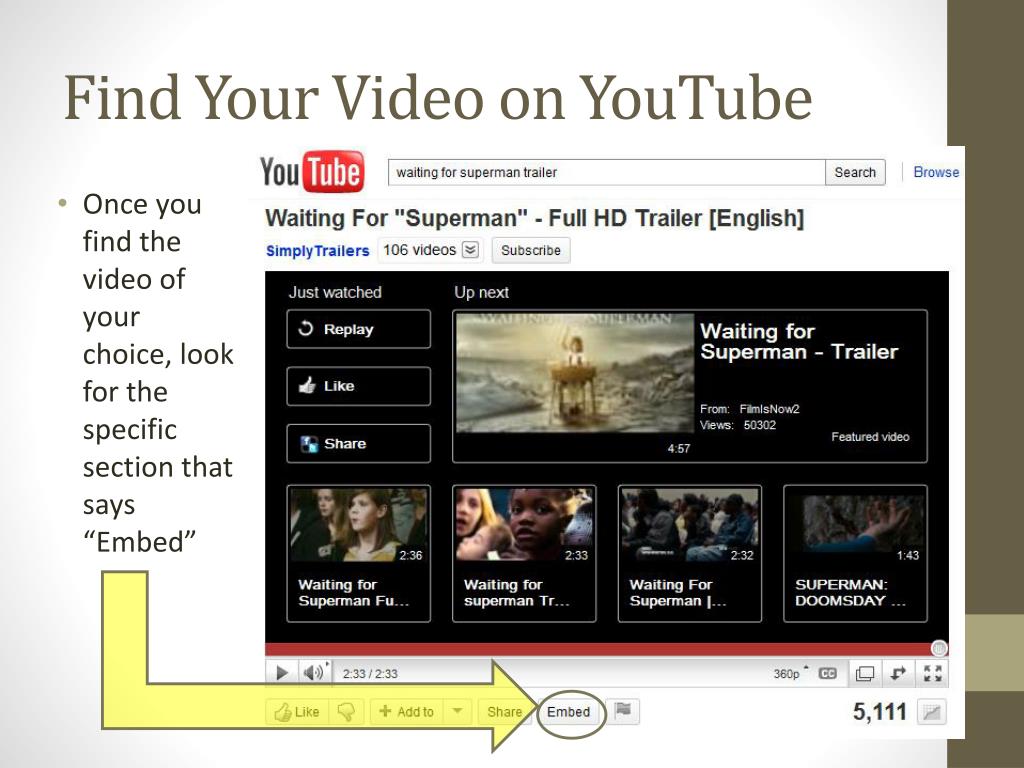Click the YouTube logo
Viewport: 1024px width, 768px height.
(x=312, y=172)
